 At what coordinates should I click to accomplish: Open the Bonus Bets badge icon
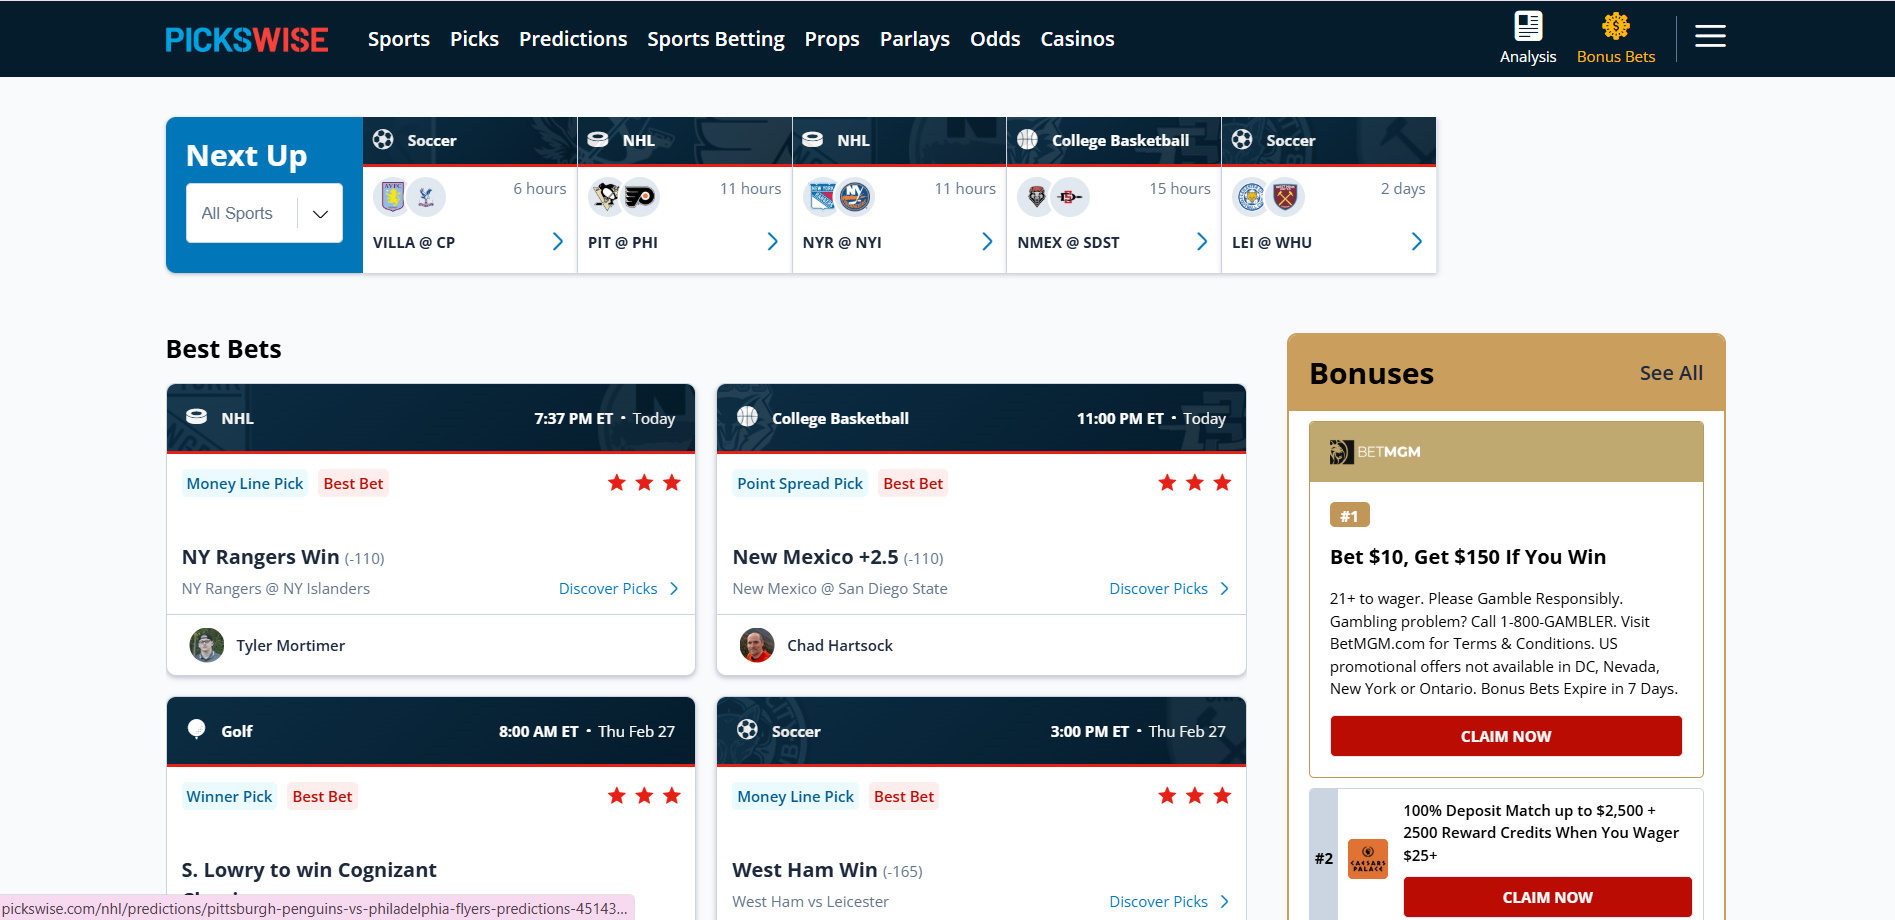pos(1616,26)
